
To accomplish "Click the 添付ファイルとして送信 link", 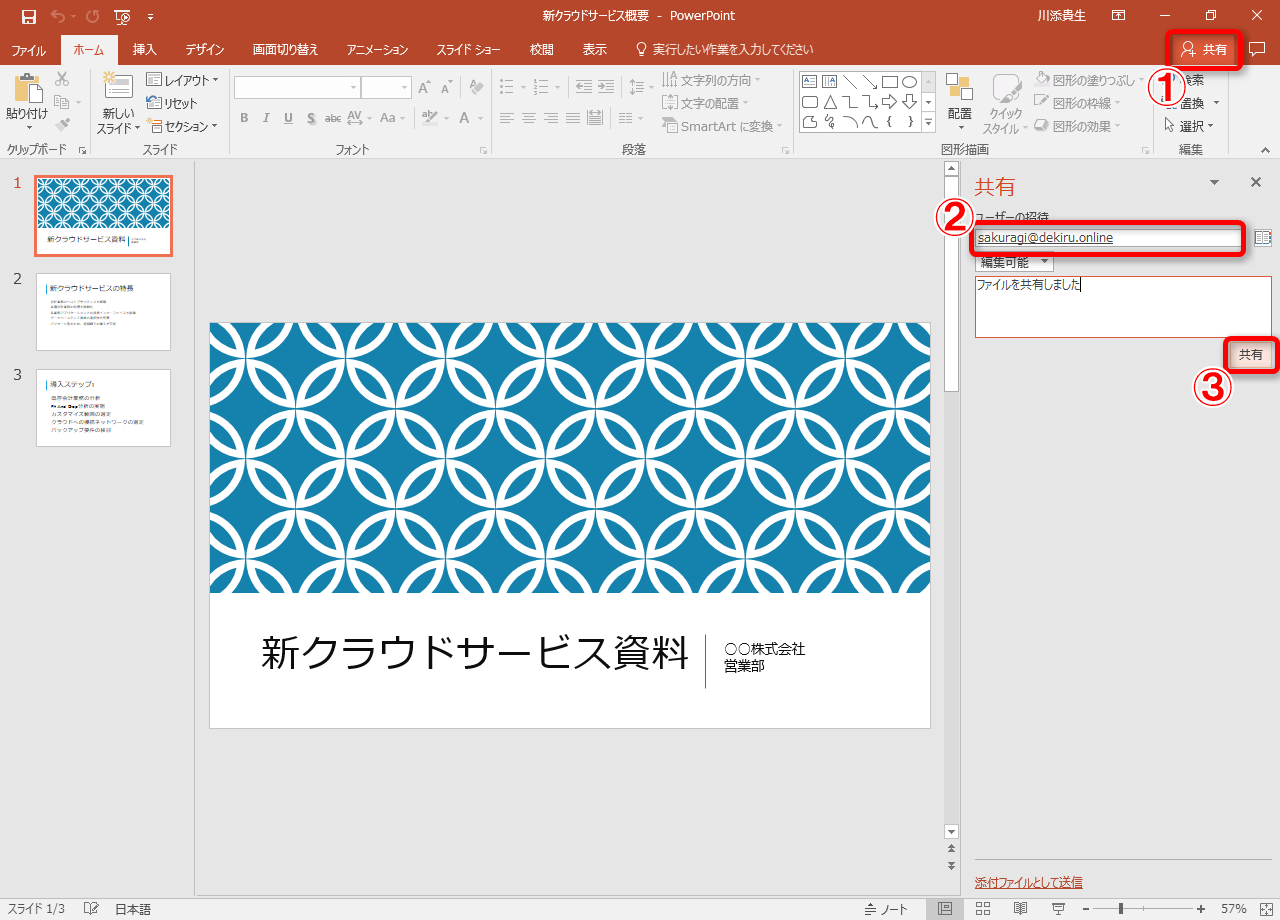I will tap(1028, 882).
